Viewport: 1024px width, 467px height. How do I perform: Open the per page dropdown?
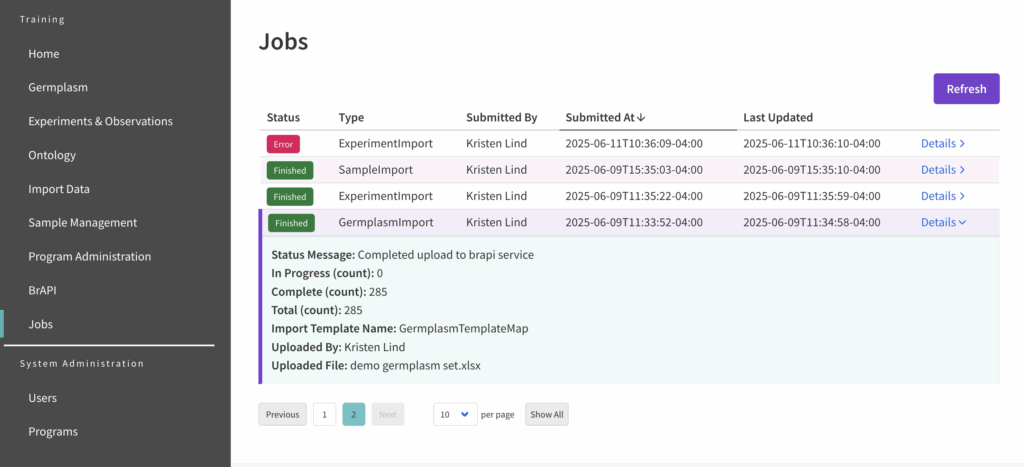[x=455, y=414]
